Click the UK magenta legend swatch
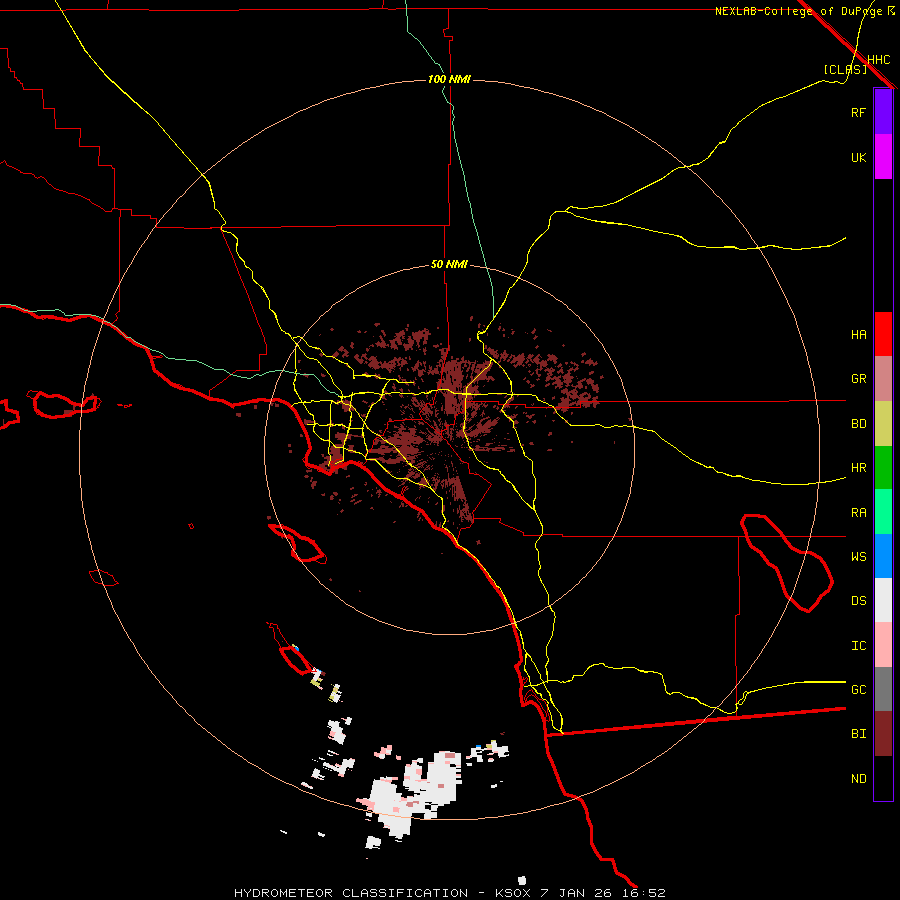Screen dimensions: 900x900 883,157
